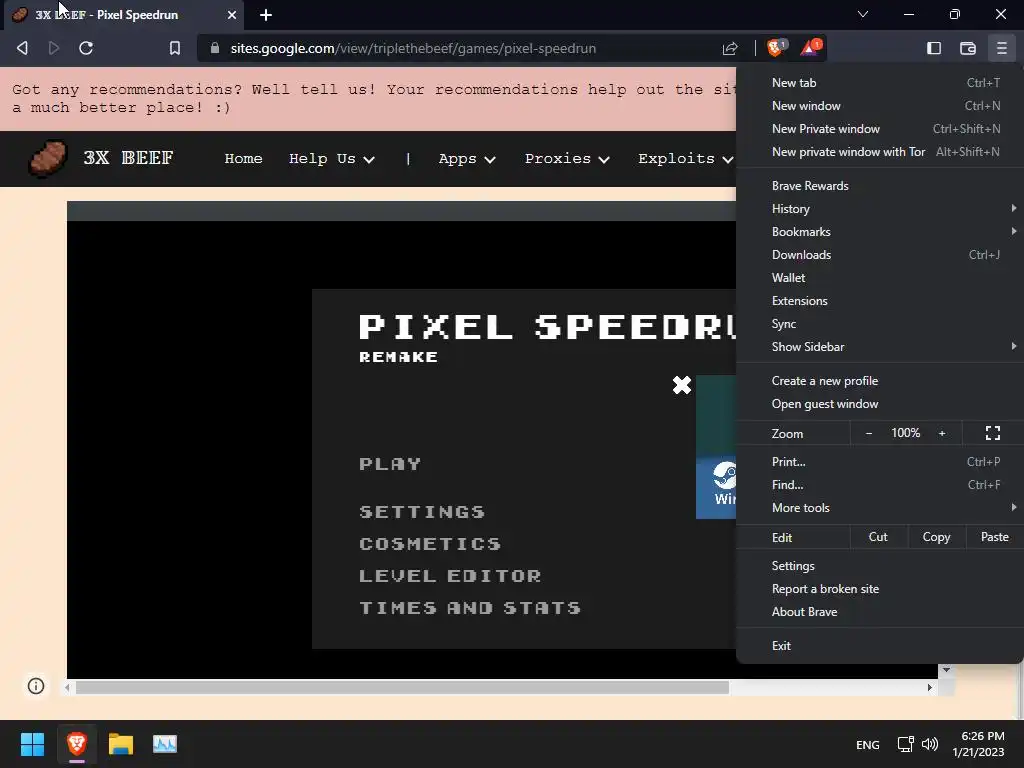
Task: Expand the Bookmarks submenu
Action: coord(880,232)
